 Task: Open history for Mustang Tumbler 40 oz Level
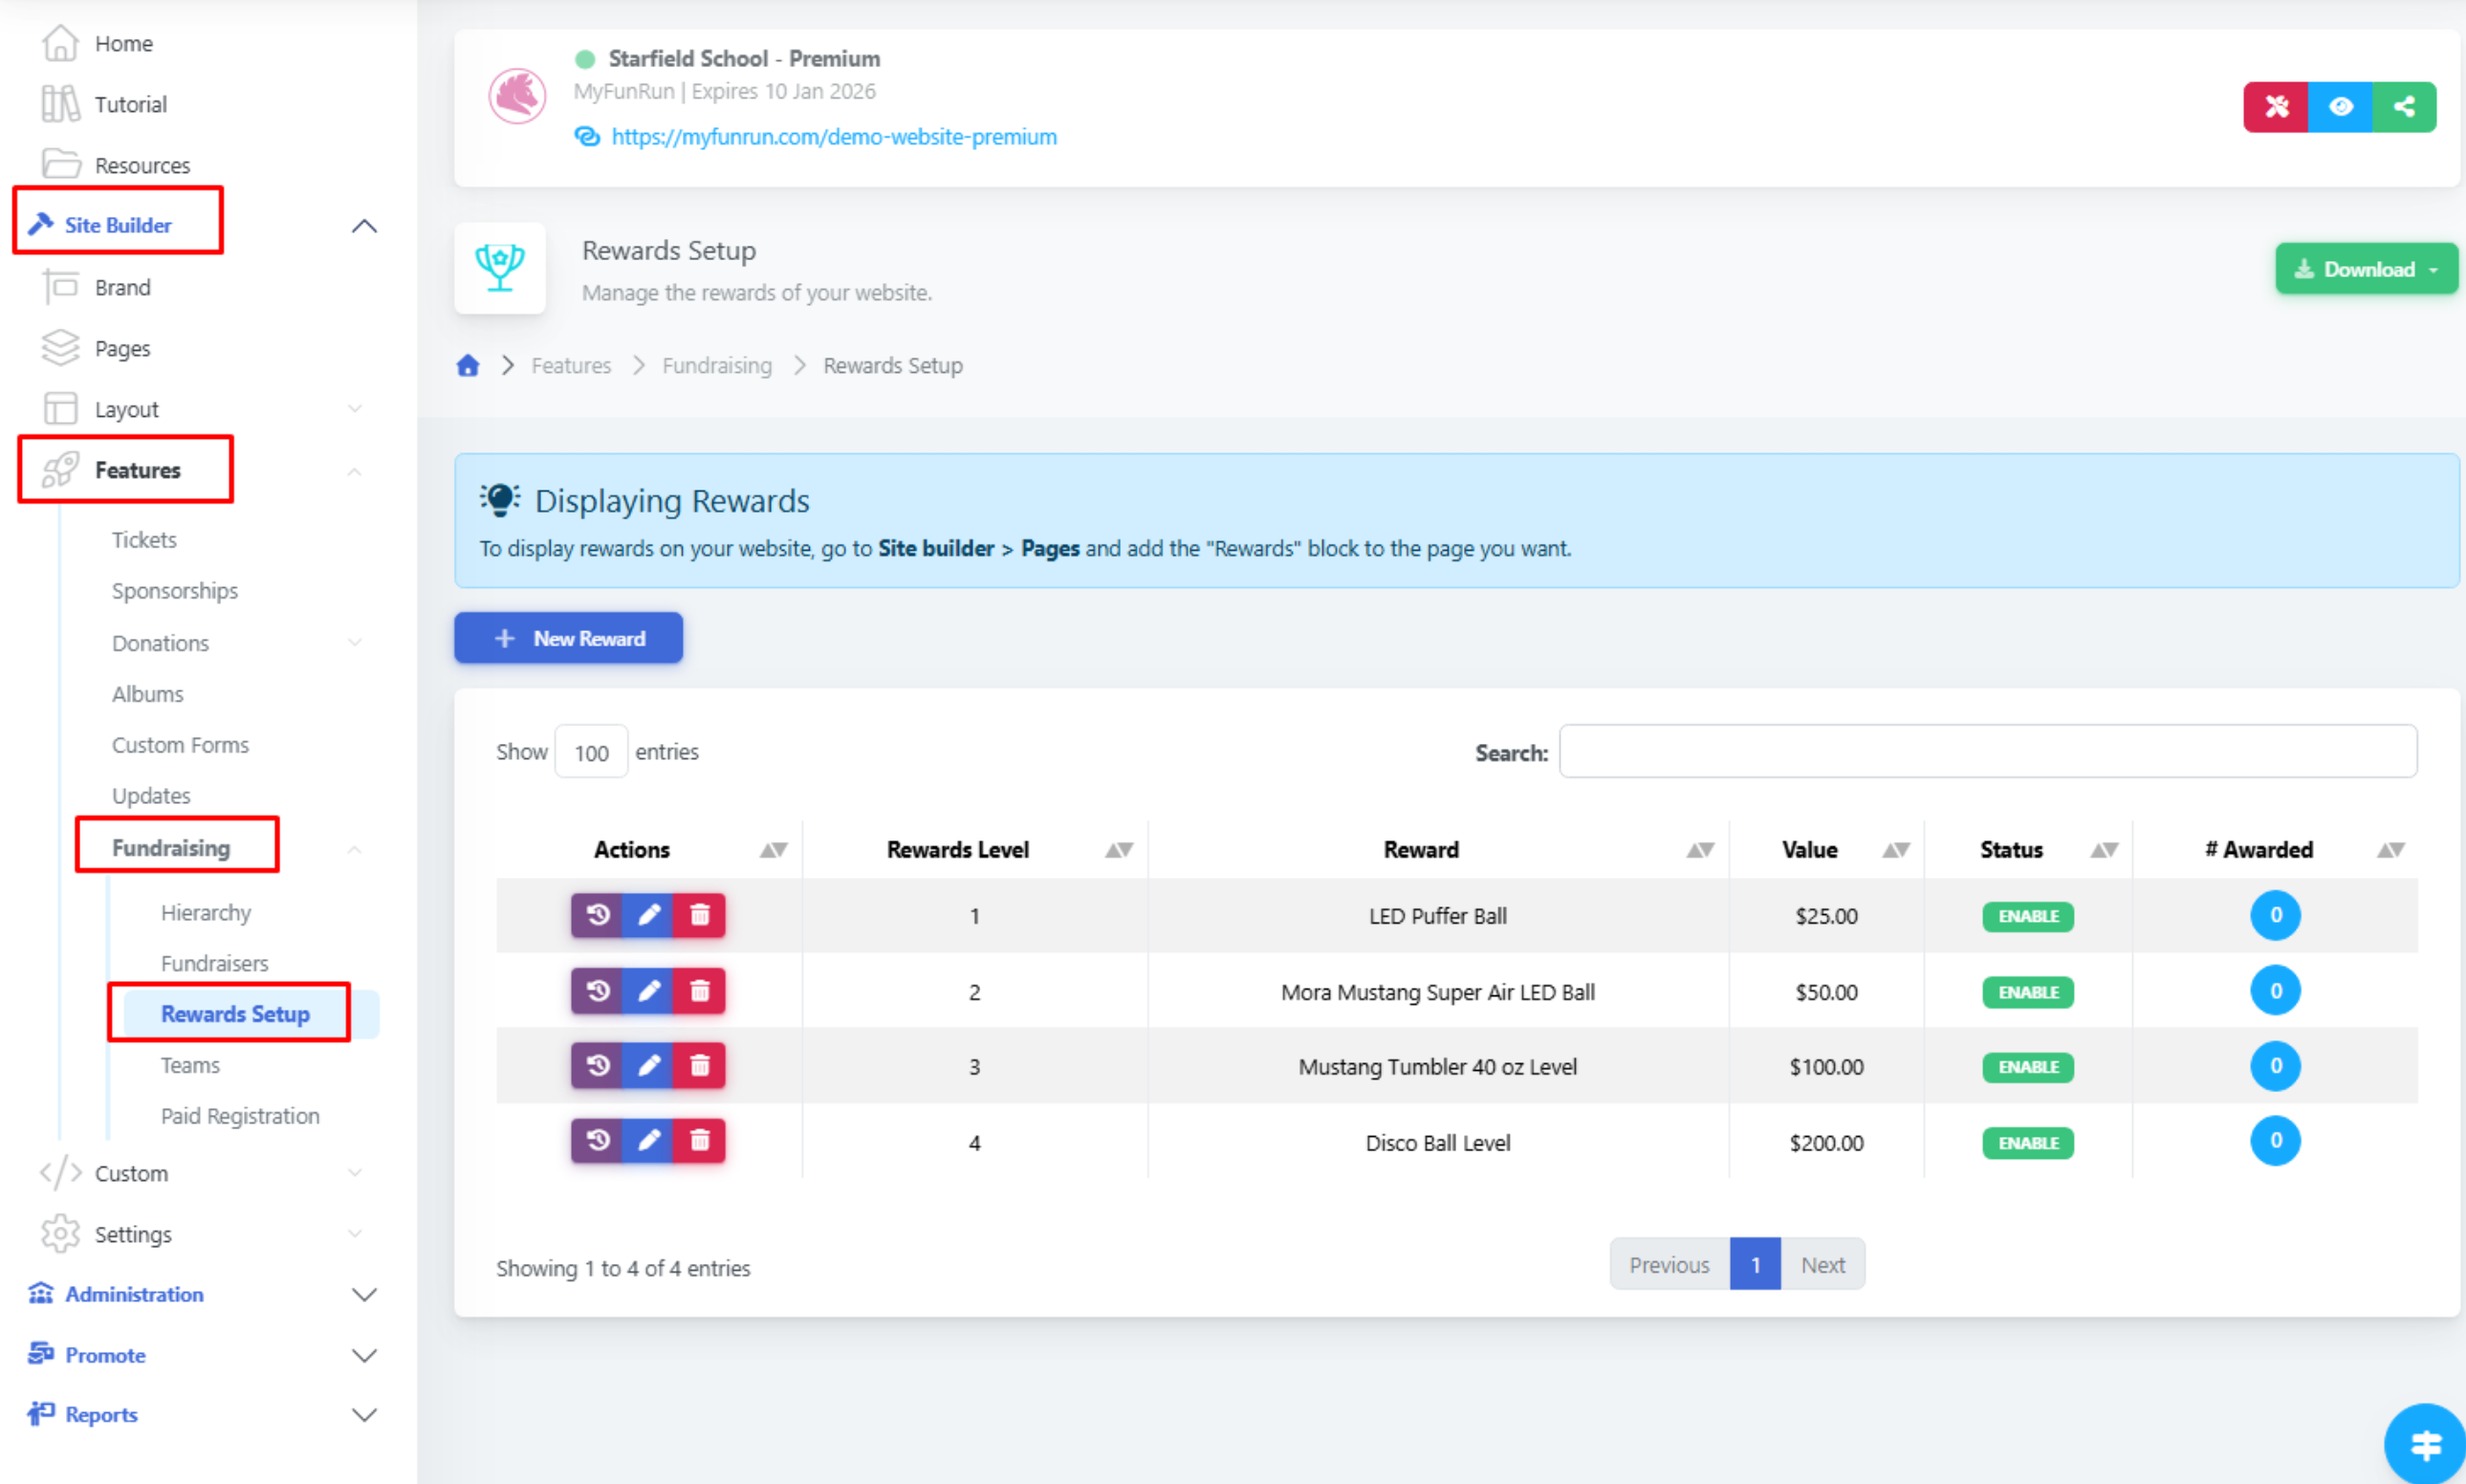(x=597, y=1066)
